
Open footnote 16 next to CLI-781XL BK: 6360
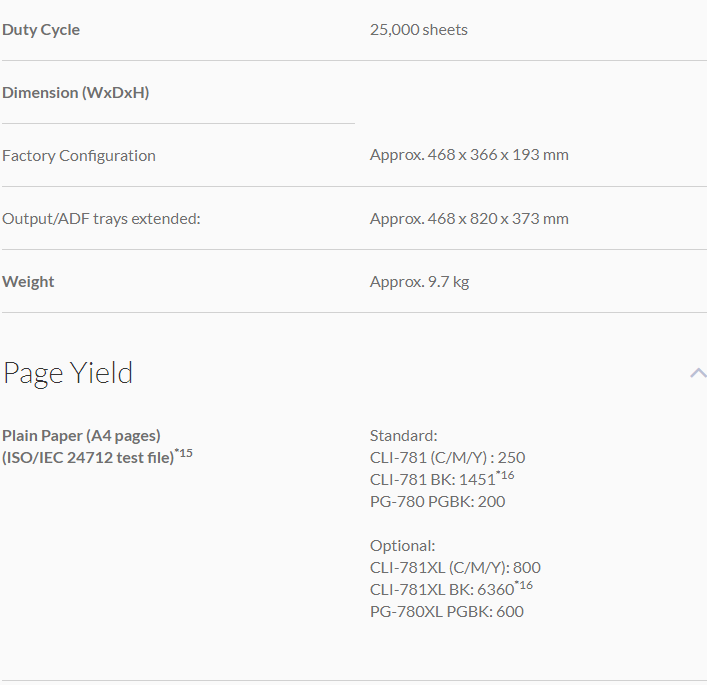point(524,585)
